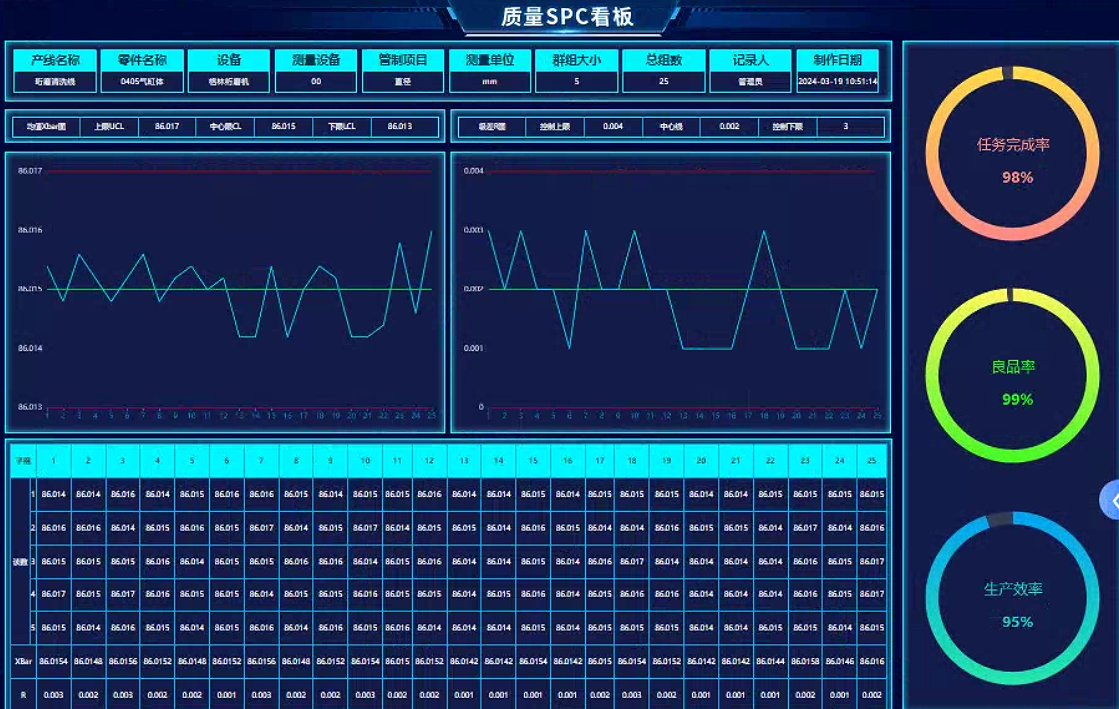Select column 25 header in data table

pyautogui.click(x=871, y=461)
